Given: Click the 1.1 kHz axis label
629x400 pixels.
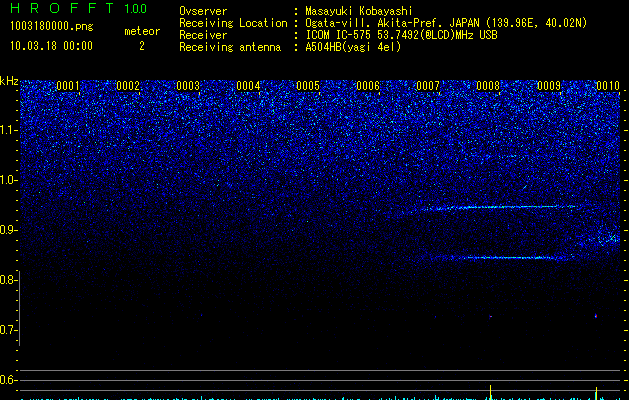Looking at the screenshot, I should pos(7,130).
